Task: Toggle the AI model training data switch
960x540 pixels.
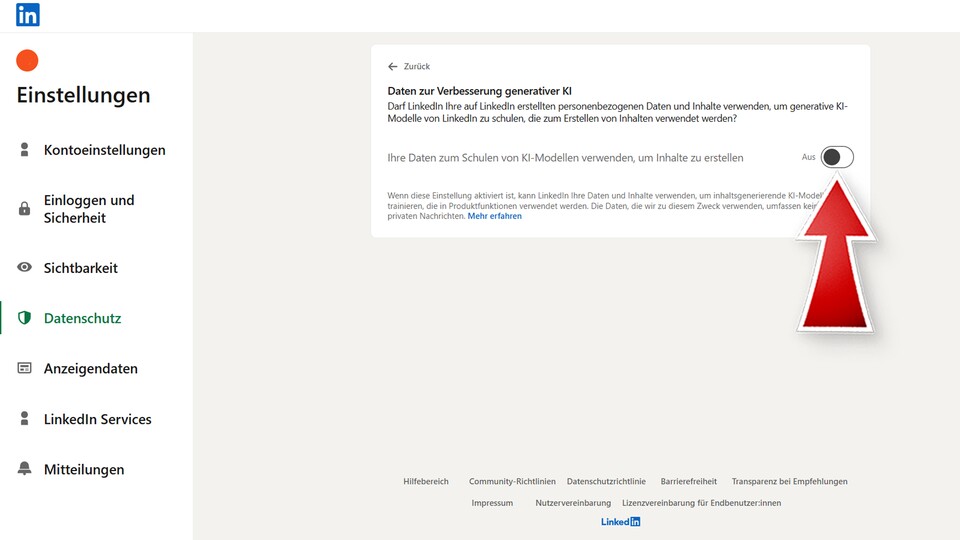Action: click(x=837, y=157)
